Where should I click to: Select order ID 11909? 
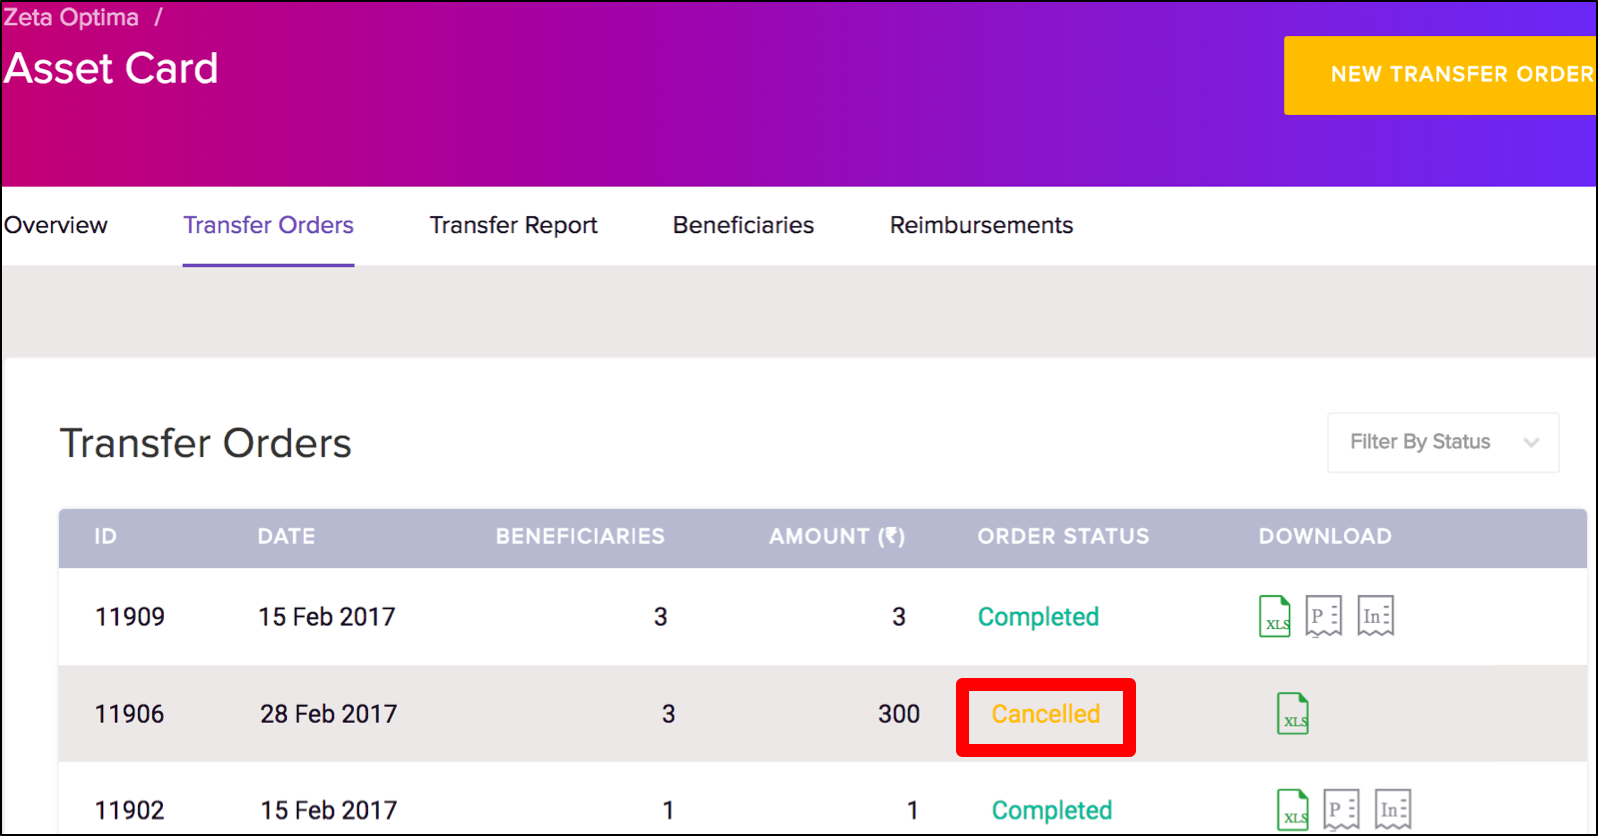pyautogui.click(x=130, y=617)
